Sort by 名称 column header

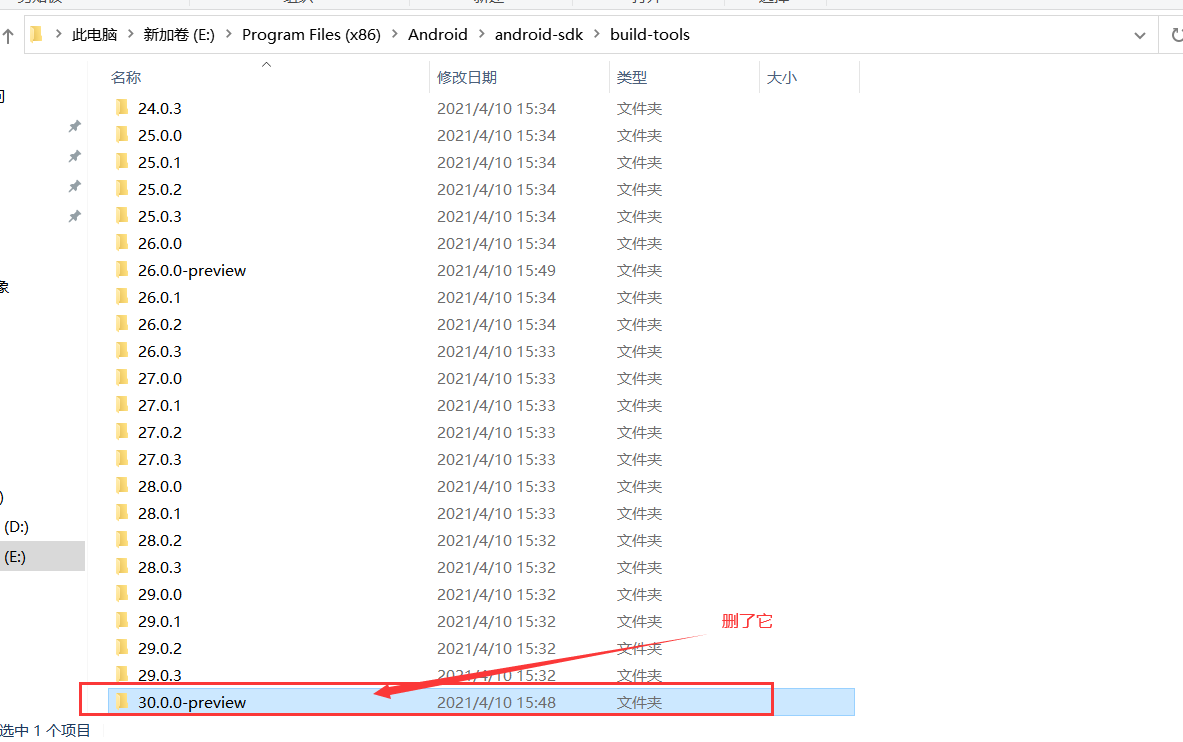pyautogui.click(x=126, y=77)
